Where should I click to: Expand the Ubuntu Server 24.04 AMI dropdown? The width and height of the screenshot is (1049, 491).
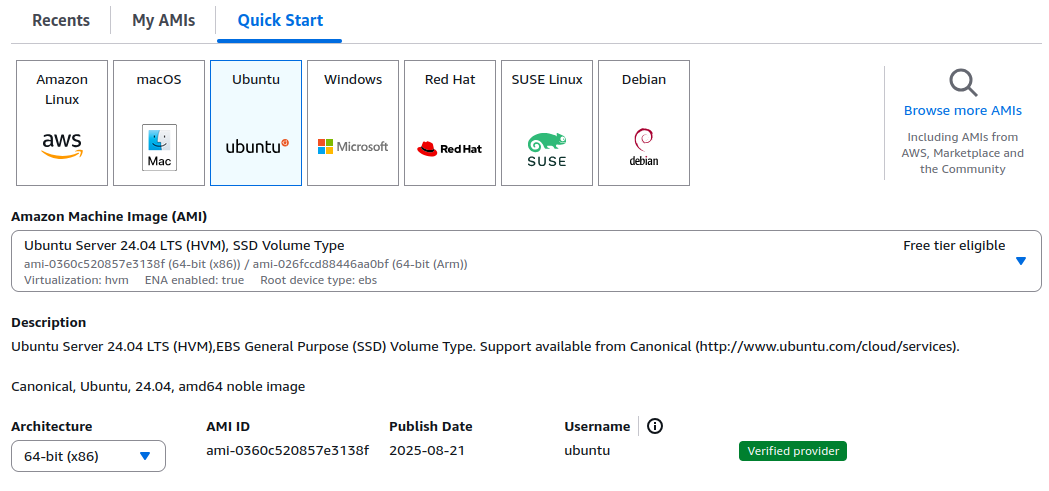click(527, 262)
